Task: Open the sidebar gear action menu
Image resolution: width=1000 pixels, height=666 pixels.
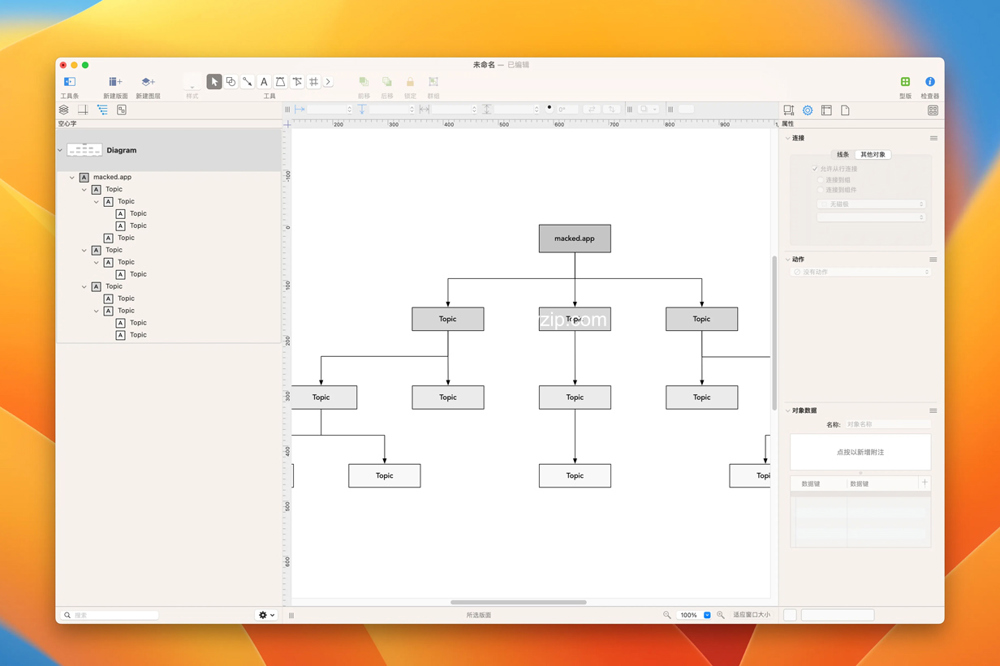Action: coord(266,615)
